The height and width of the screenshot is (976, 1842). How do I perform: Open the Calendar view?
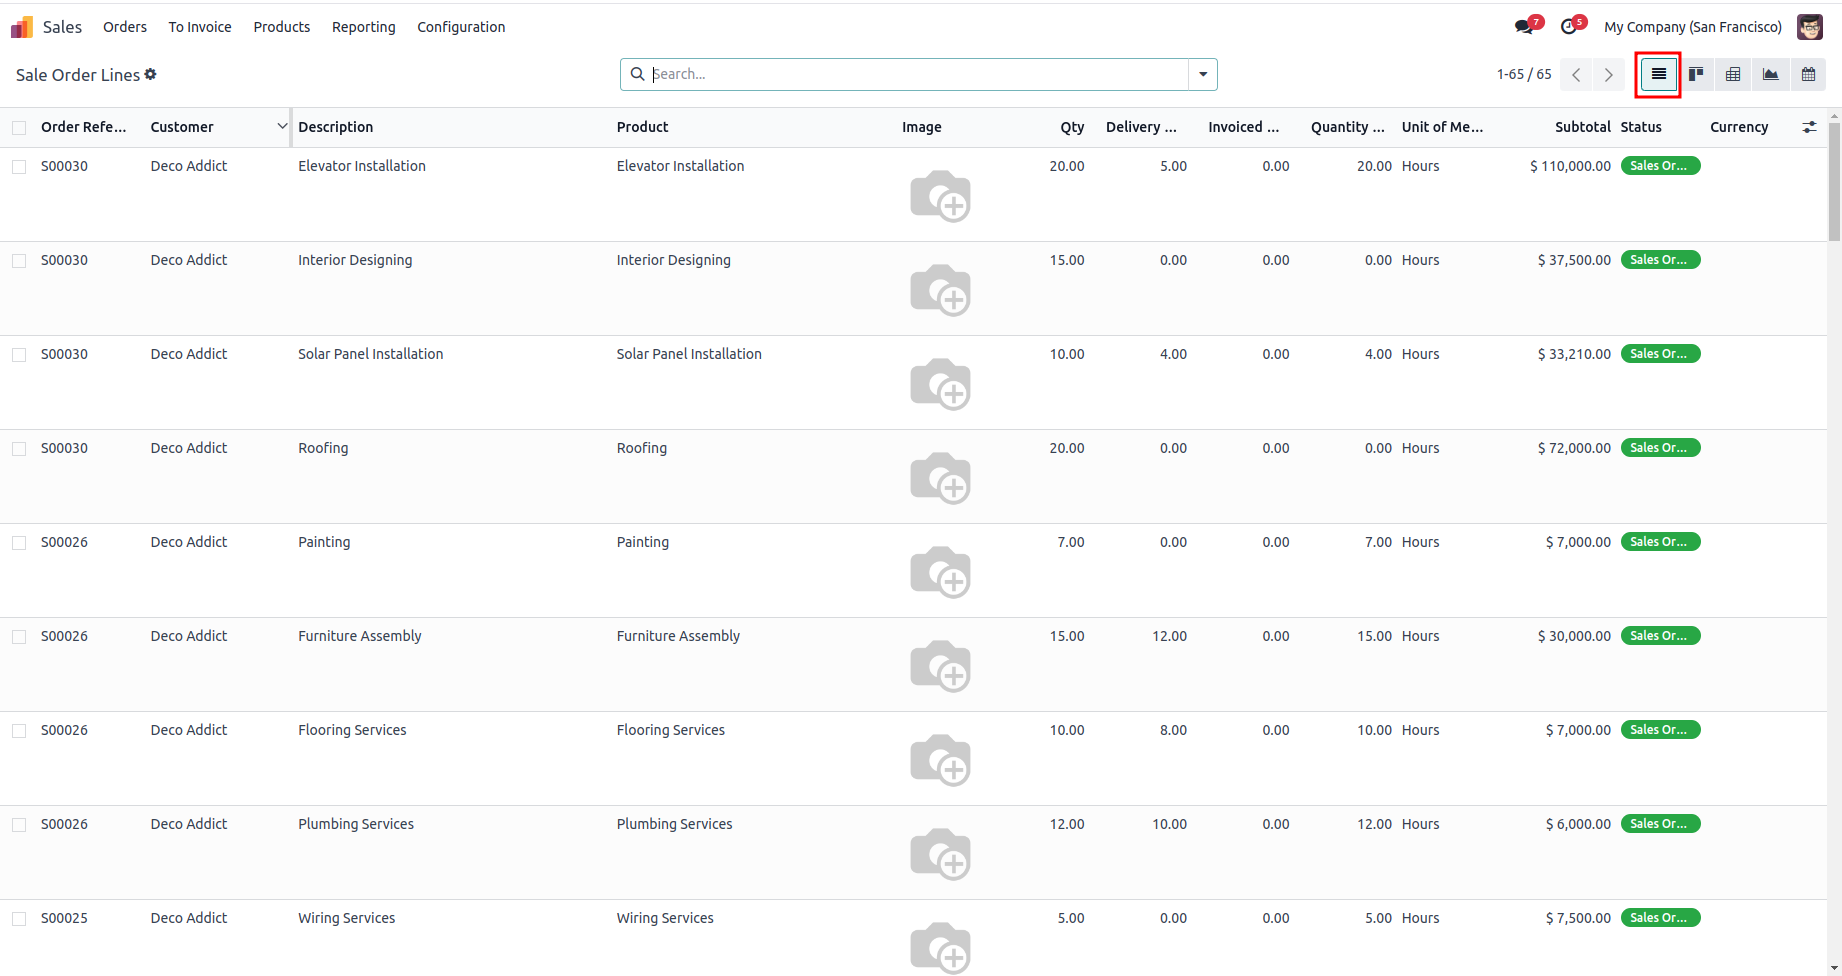tap(1808, 74)
